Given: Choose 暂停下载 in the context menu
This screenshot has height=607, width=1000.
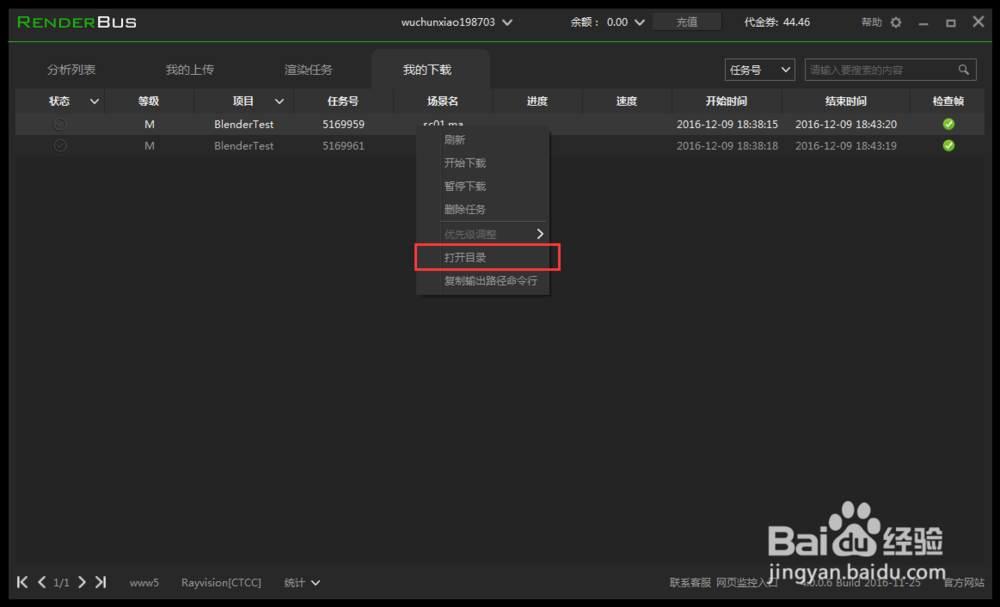Looking at the screenshot, I should point(465,186).
